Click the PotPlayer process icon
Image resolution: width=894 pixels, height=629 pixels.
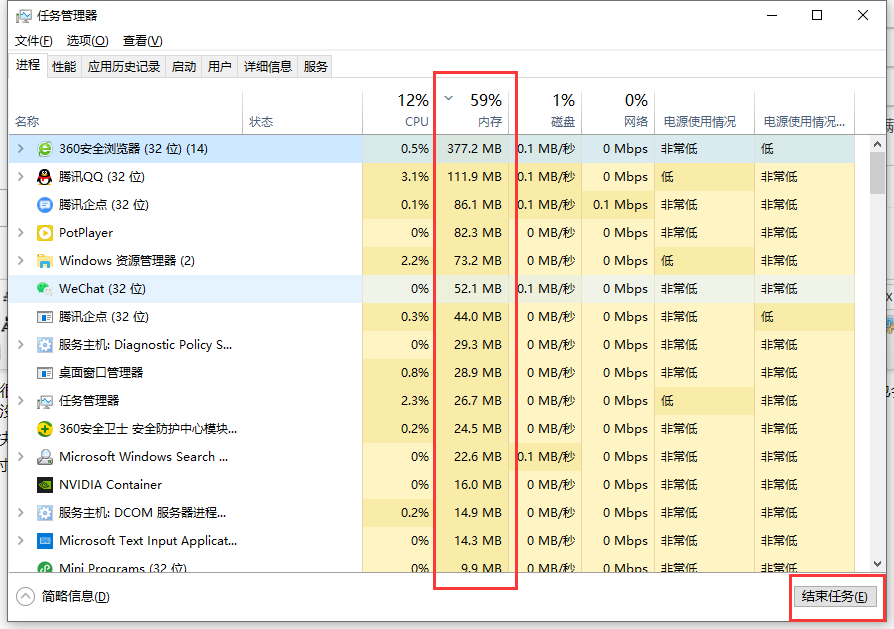(x=44, y=233)
